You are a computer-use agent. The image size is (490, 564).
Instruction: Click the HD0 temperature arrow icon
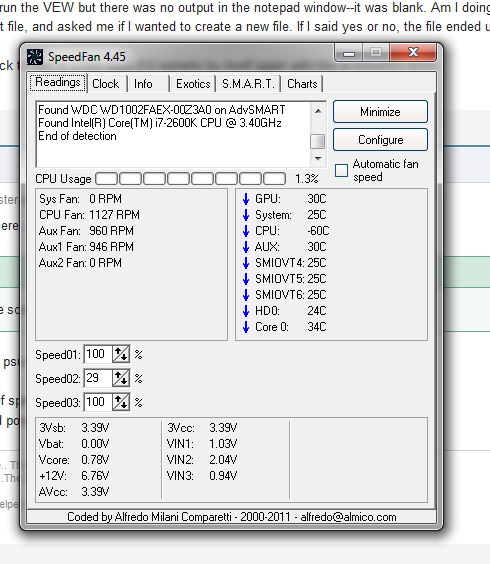coord(246,311)
